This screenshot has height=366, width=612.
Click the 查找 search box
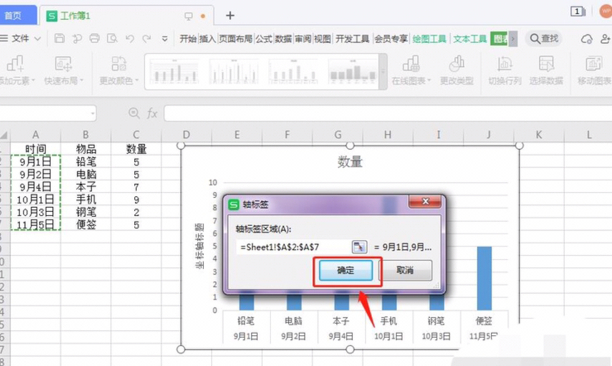point(544,39)
